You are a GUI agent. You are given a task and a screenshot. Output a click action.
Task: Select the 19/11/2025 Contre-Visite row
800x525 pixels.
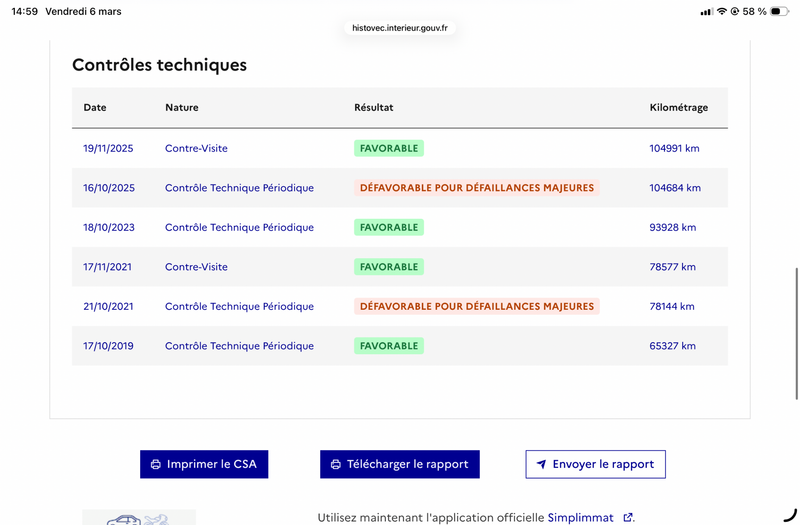pyautogui.click(x=399, y=148)
